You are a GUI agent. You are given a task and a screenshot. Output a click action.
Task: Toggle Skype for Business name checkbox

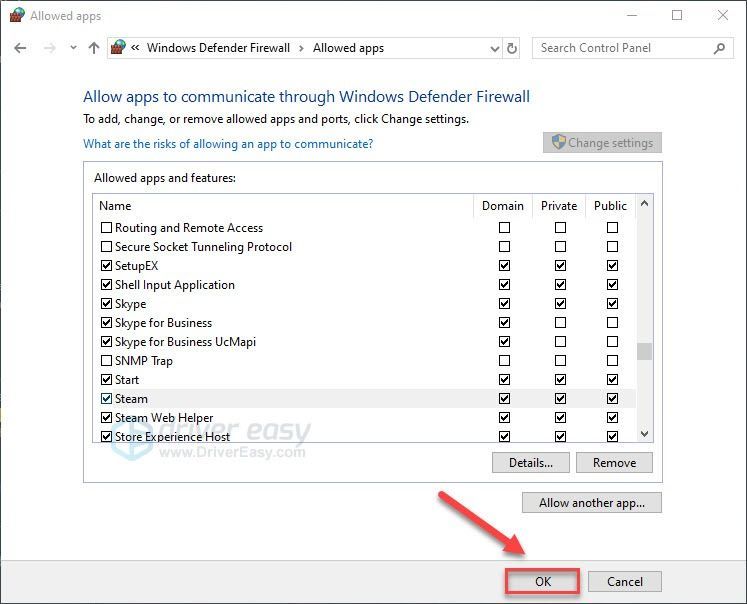(x=106, y=323)
